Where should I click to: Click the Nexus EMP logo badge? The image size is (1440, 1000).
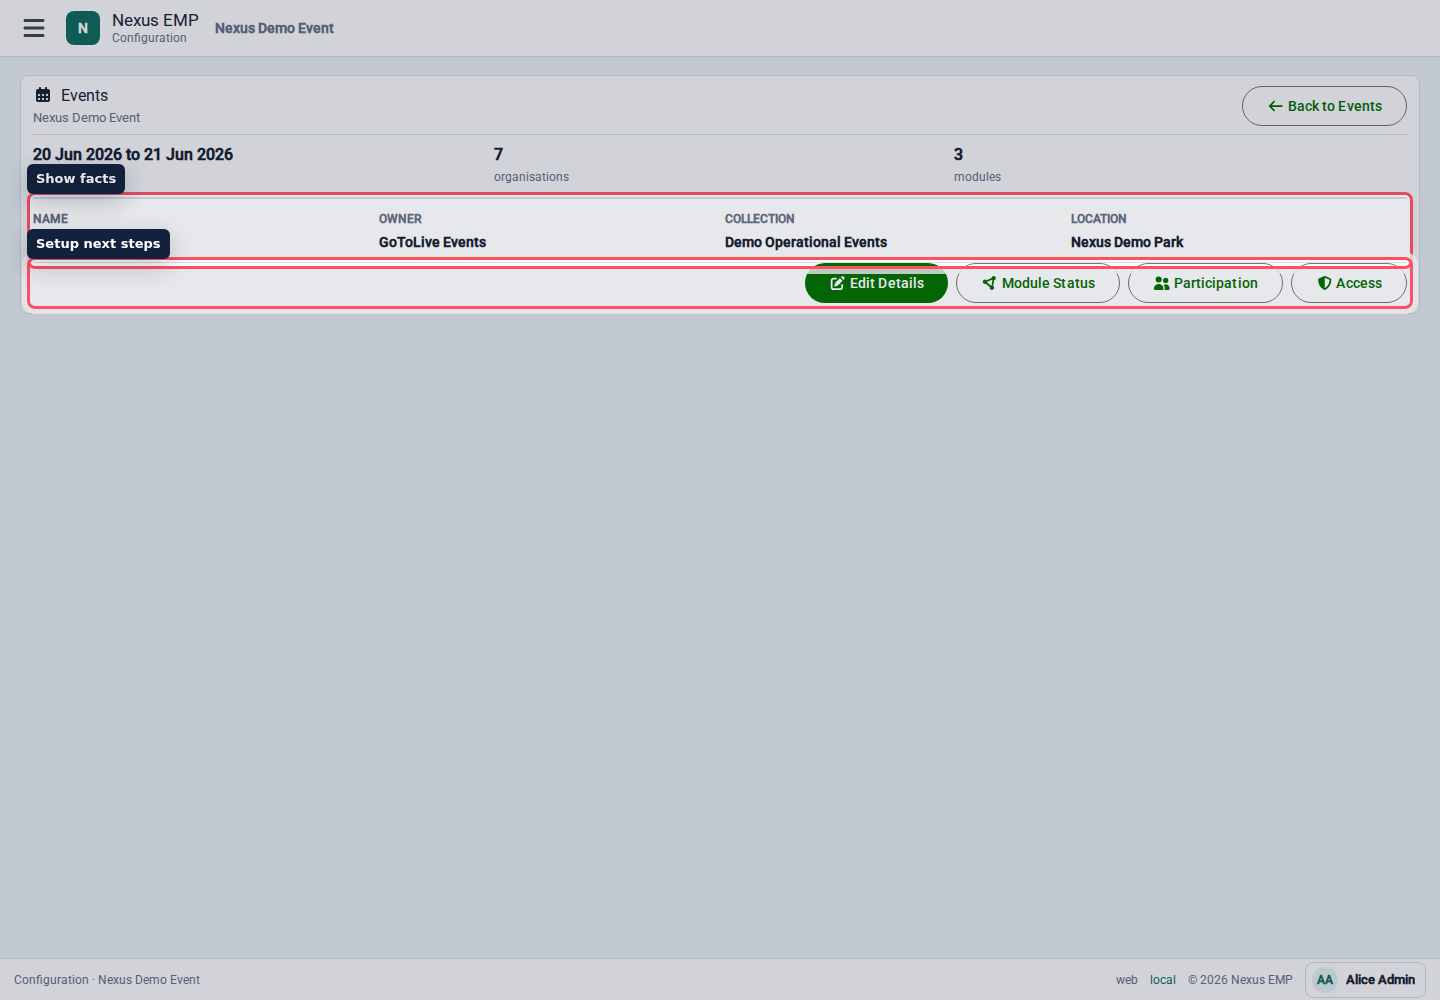(83, 28)
